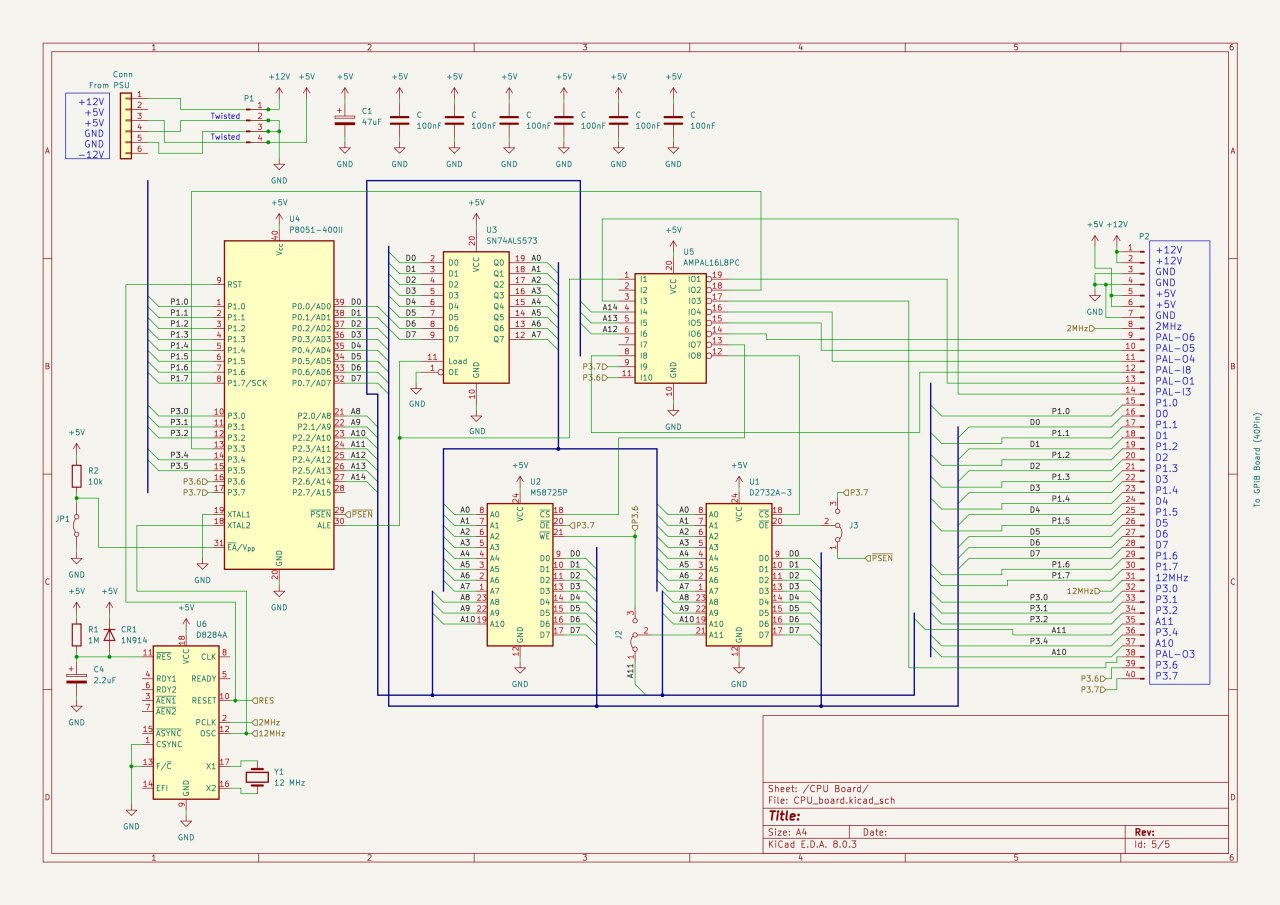This screenshot has width=1280, height=905.
Task: Select the Y1 12 MHz crystal symbol
Action: [x=258, y=777]
